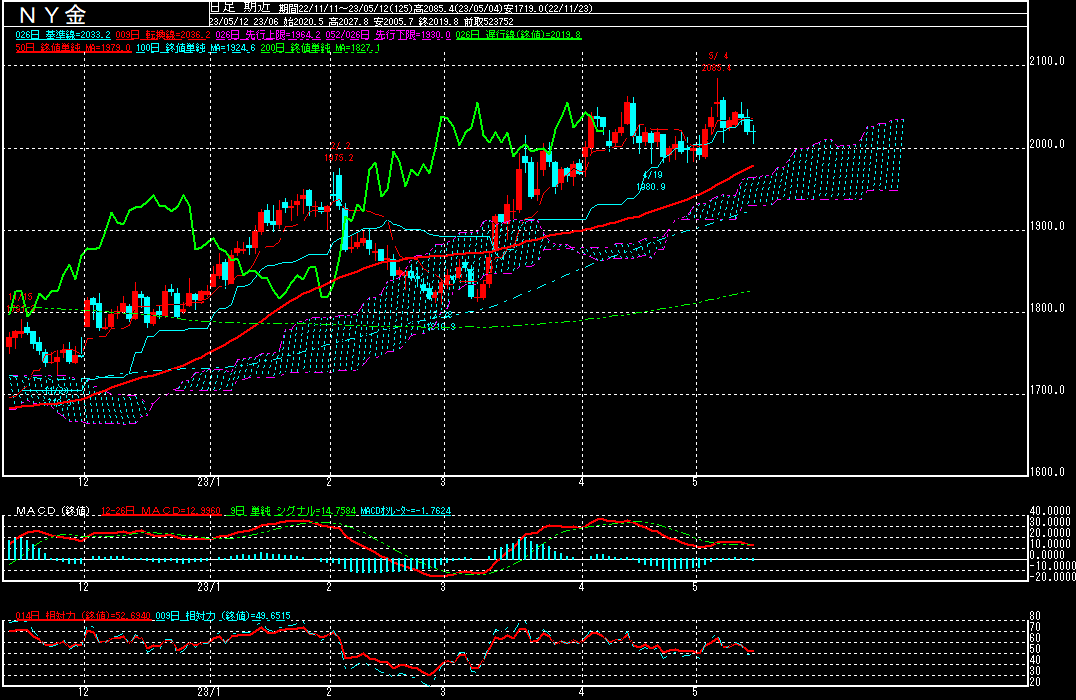Click the 60 RSI axis label
Viewport: 1076px width, 700px height.
[1036, 638]
